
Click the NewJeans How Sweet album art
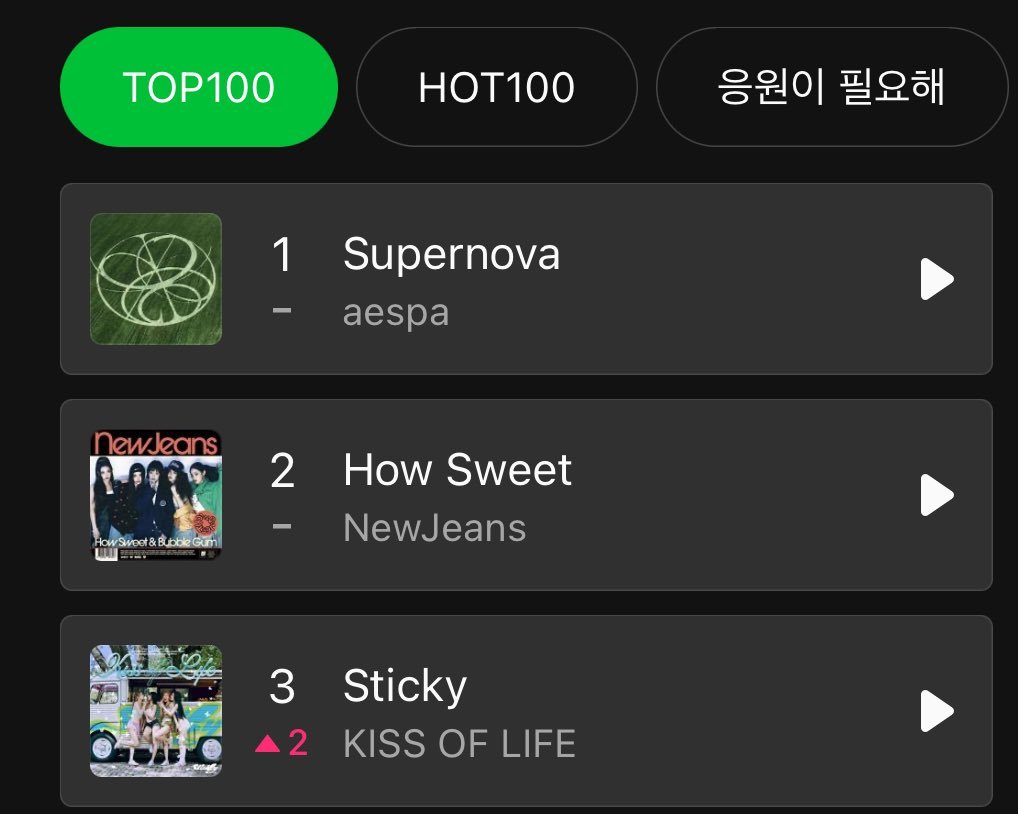coord(156,495)
